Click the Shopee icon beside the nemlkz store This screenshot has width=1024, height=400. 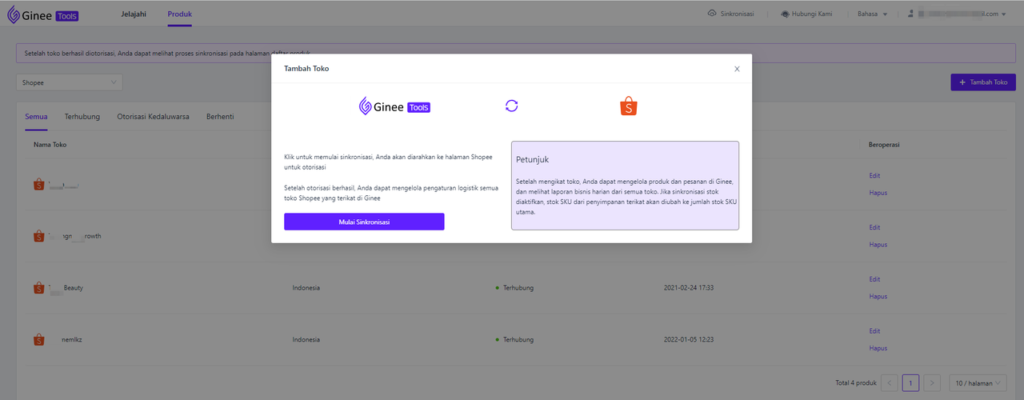39,340
